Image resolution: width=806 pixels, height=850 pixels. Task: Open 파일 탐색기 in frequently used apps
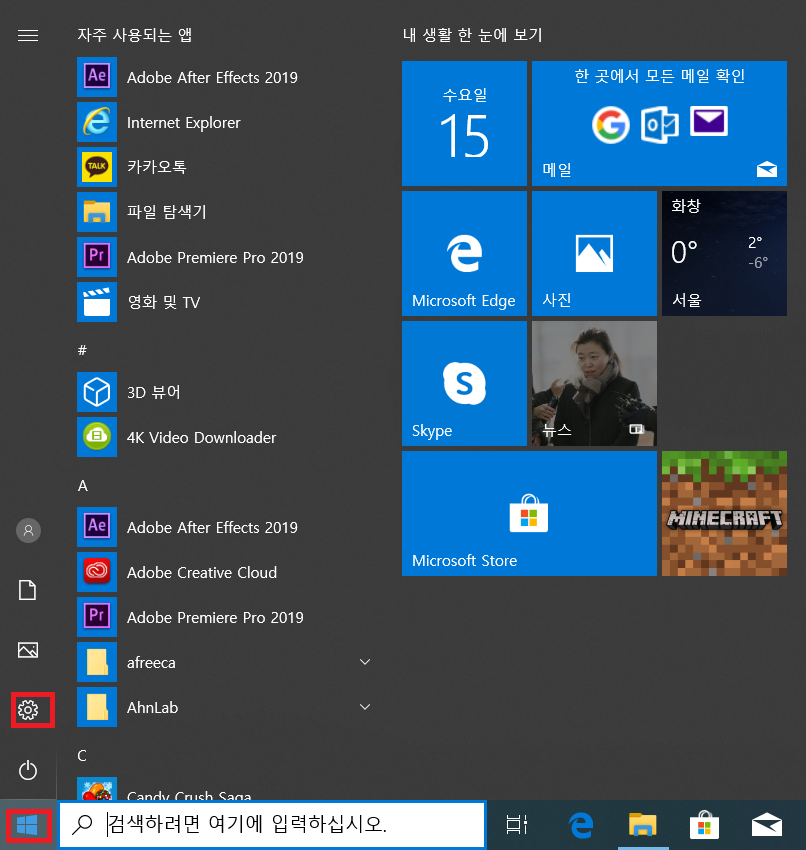225,212
